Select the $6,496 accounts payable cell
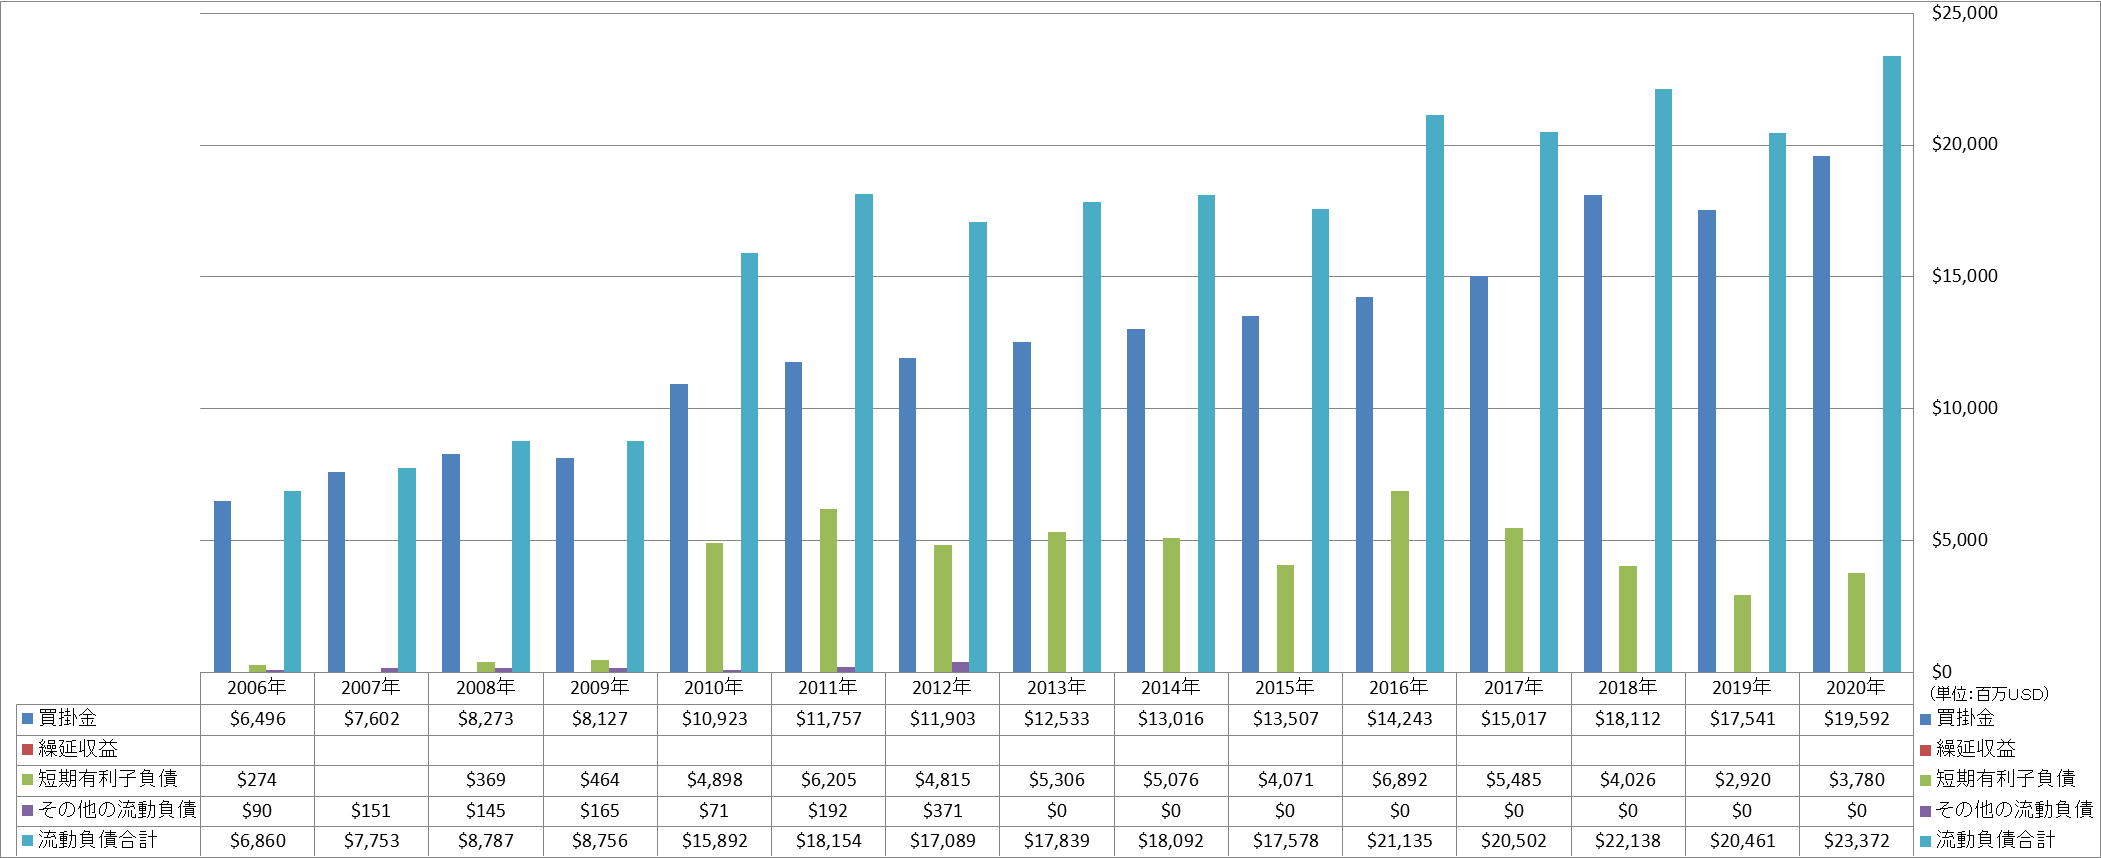The height and width of the screenshot is (858, 2101). 257,719
